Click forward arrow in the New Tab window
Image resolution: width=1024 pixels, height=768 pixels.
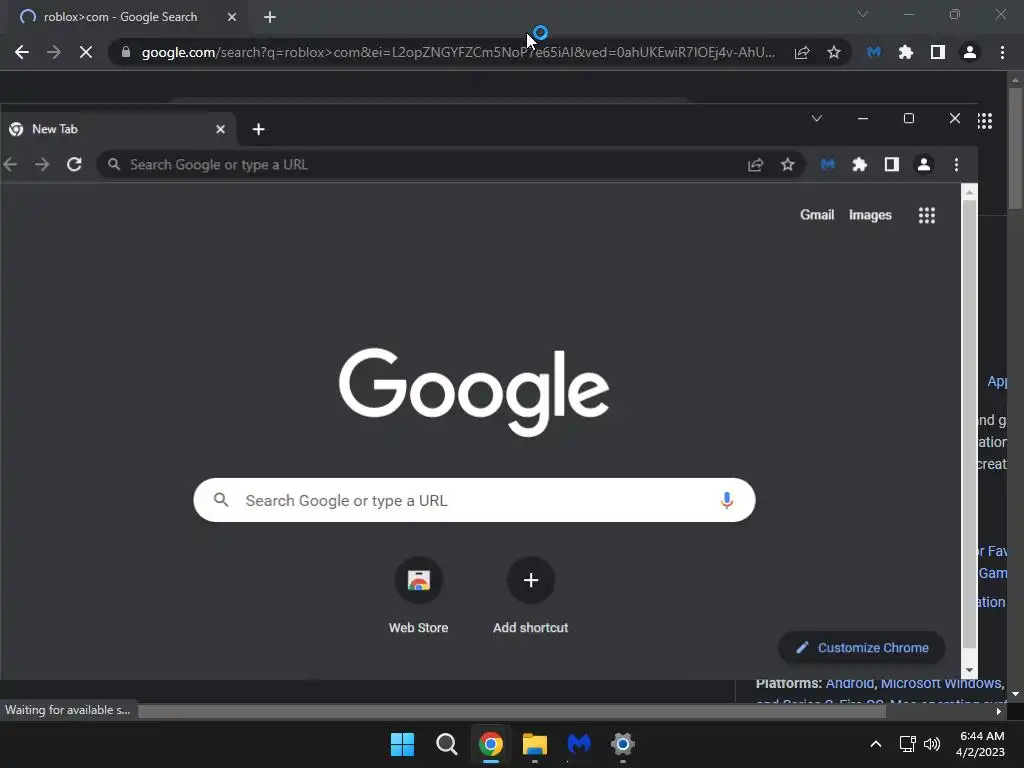click(x=42, y=165)
